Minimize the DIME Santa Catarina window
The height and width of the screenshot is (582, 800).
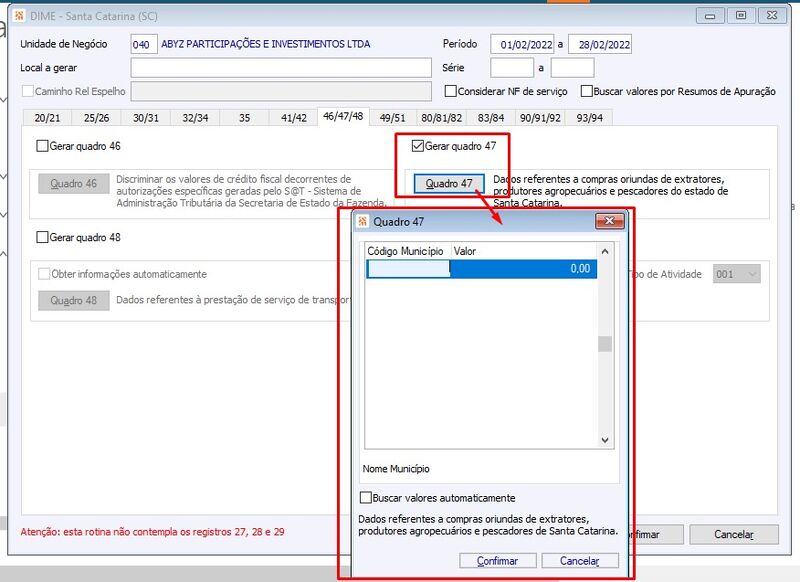(710, 16)
